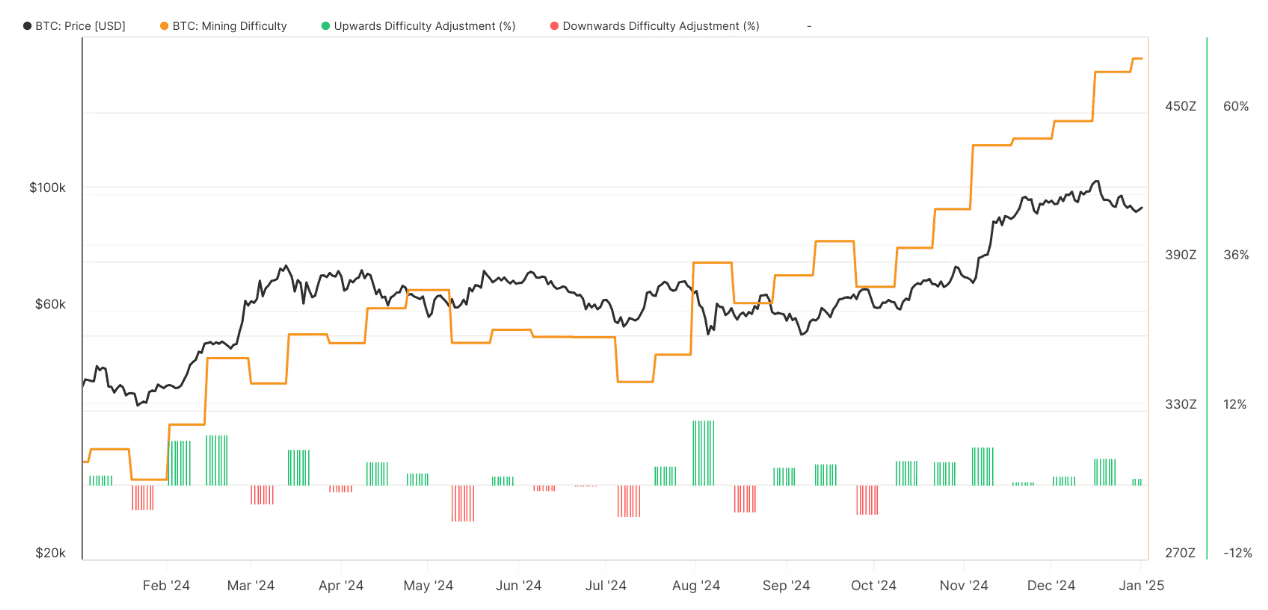Image resolution: width=1268 pixels, height=610 pixels.
Task: Toggle the BTC: Price [USD] series label
Action: coord(80,26)
